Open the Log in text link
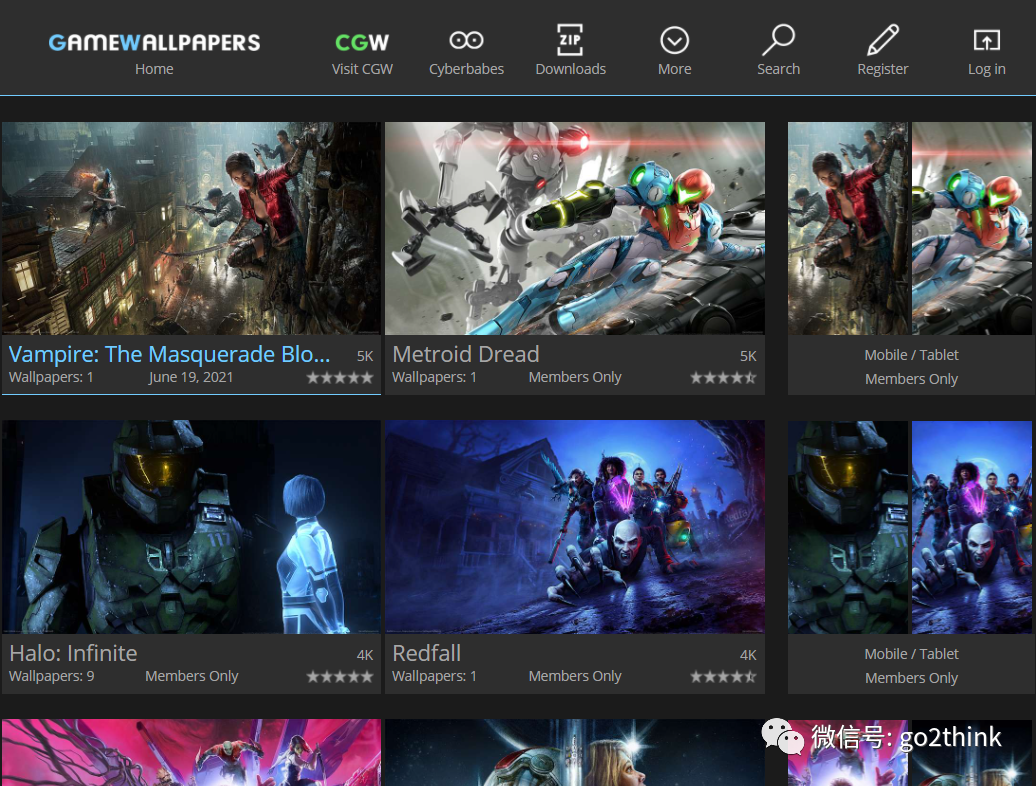 [x=986, y=69]
